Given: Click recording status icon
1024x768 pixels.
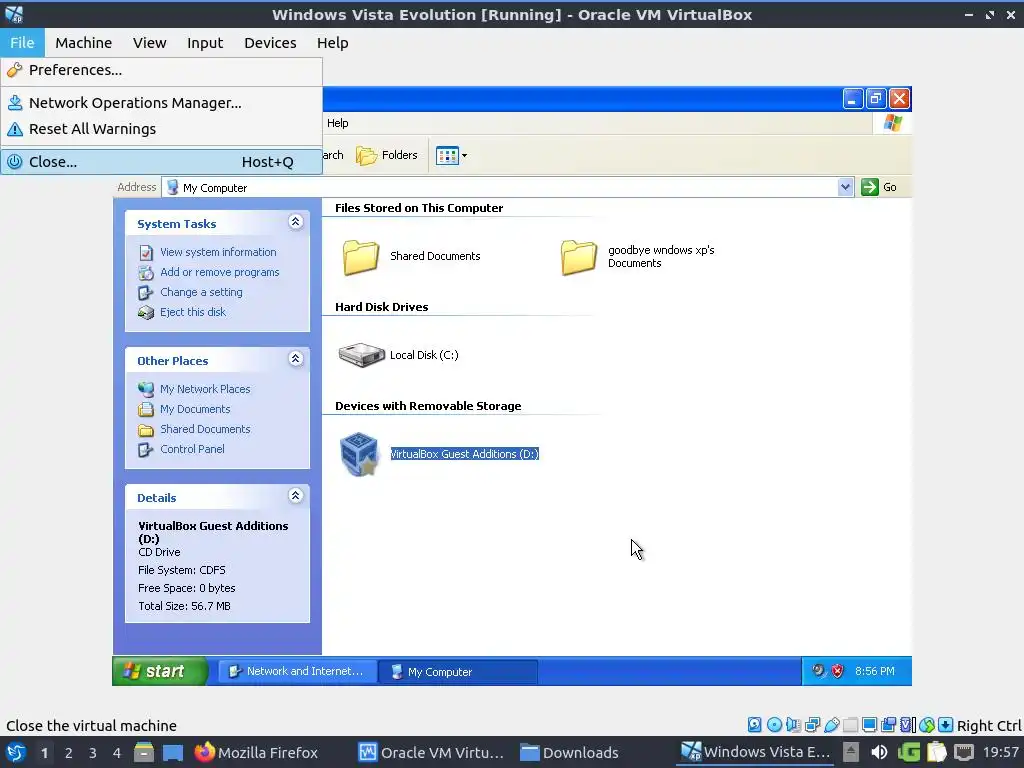Looking at the screenshot, I should (x=888, y=725).
